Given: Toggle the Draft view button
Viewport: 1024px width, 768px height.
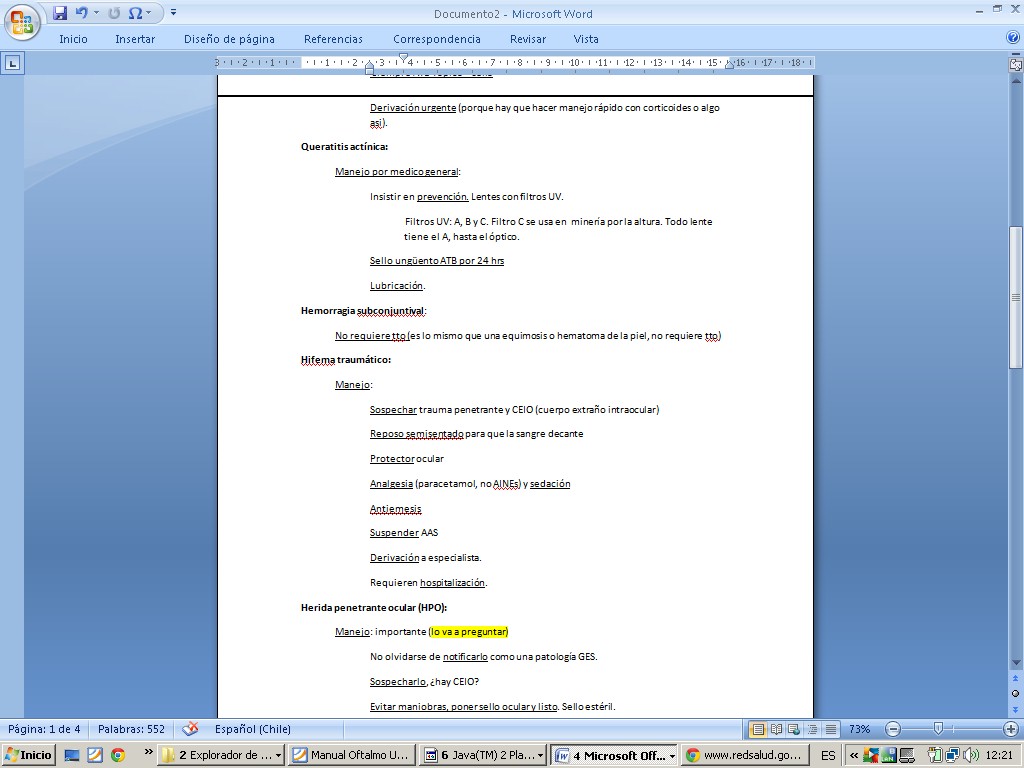Looking at the screenshot, I should click(x=830, y=729).
